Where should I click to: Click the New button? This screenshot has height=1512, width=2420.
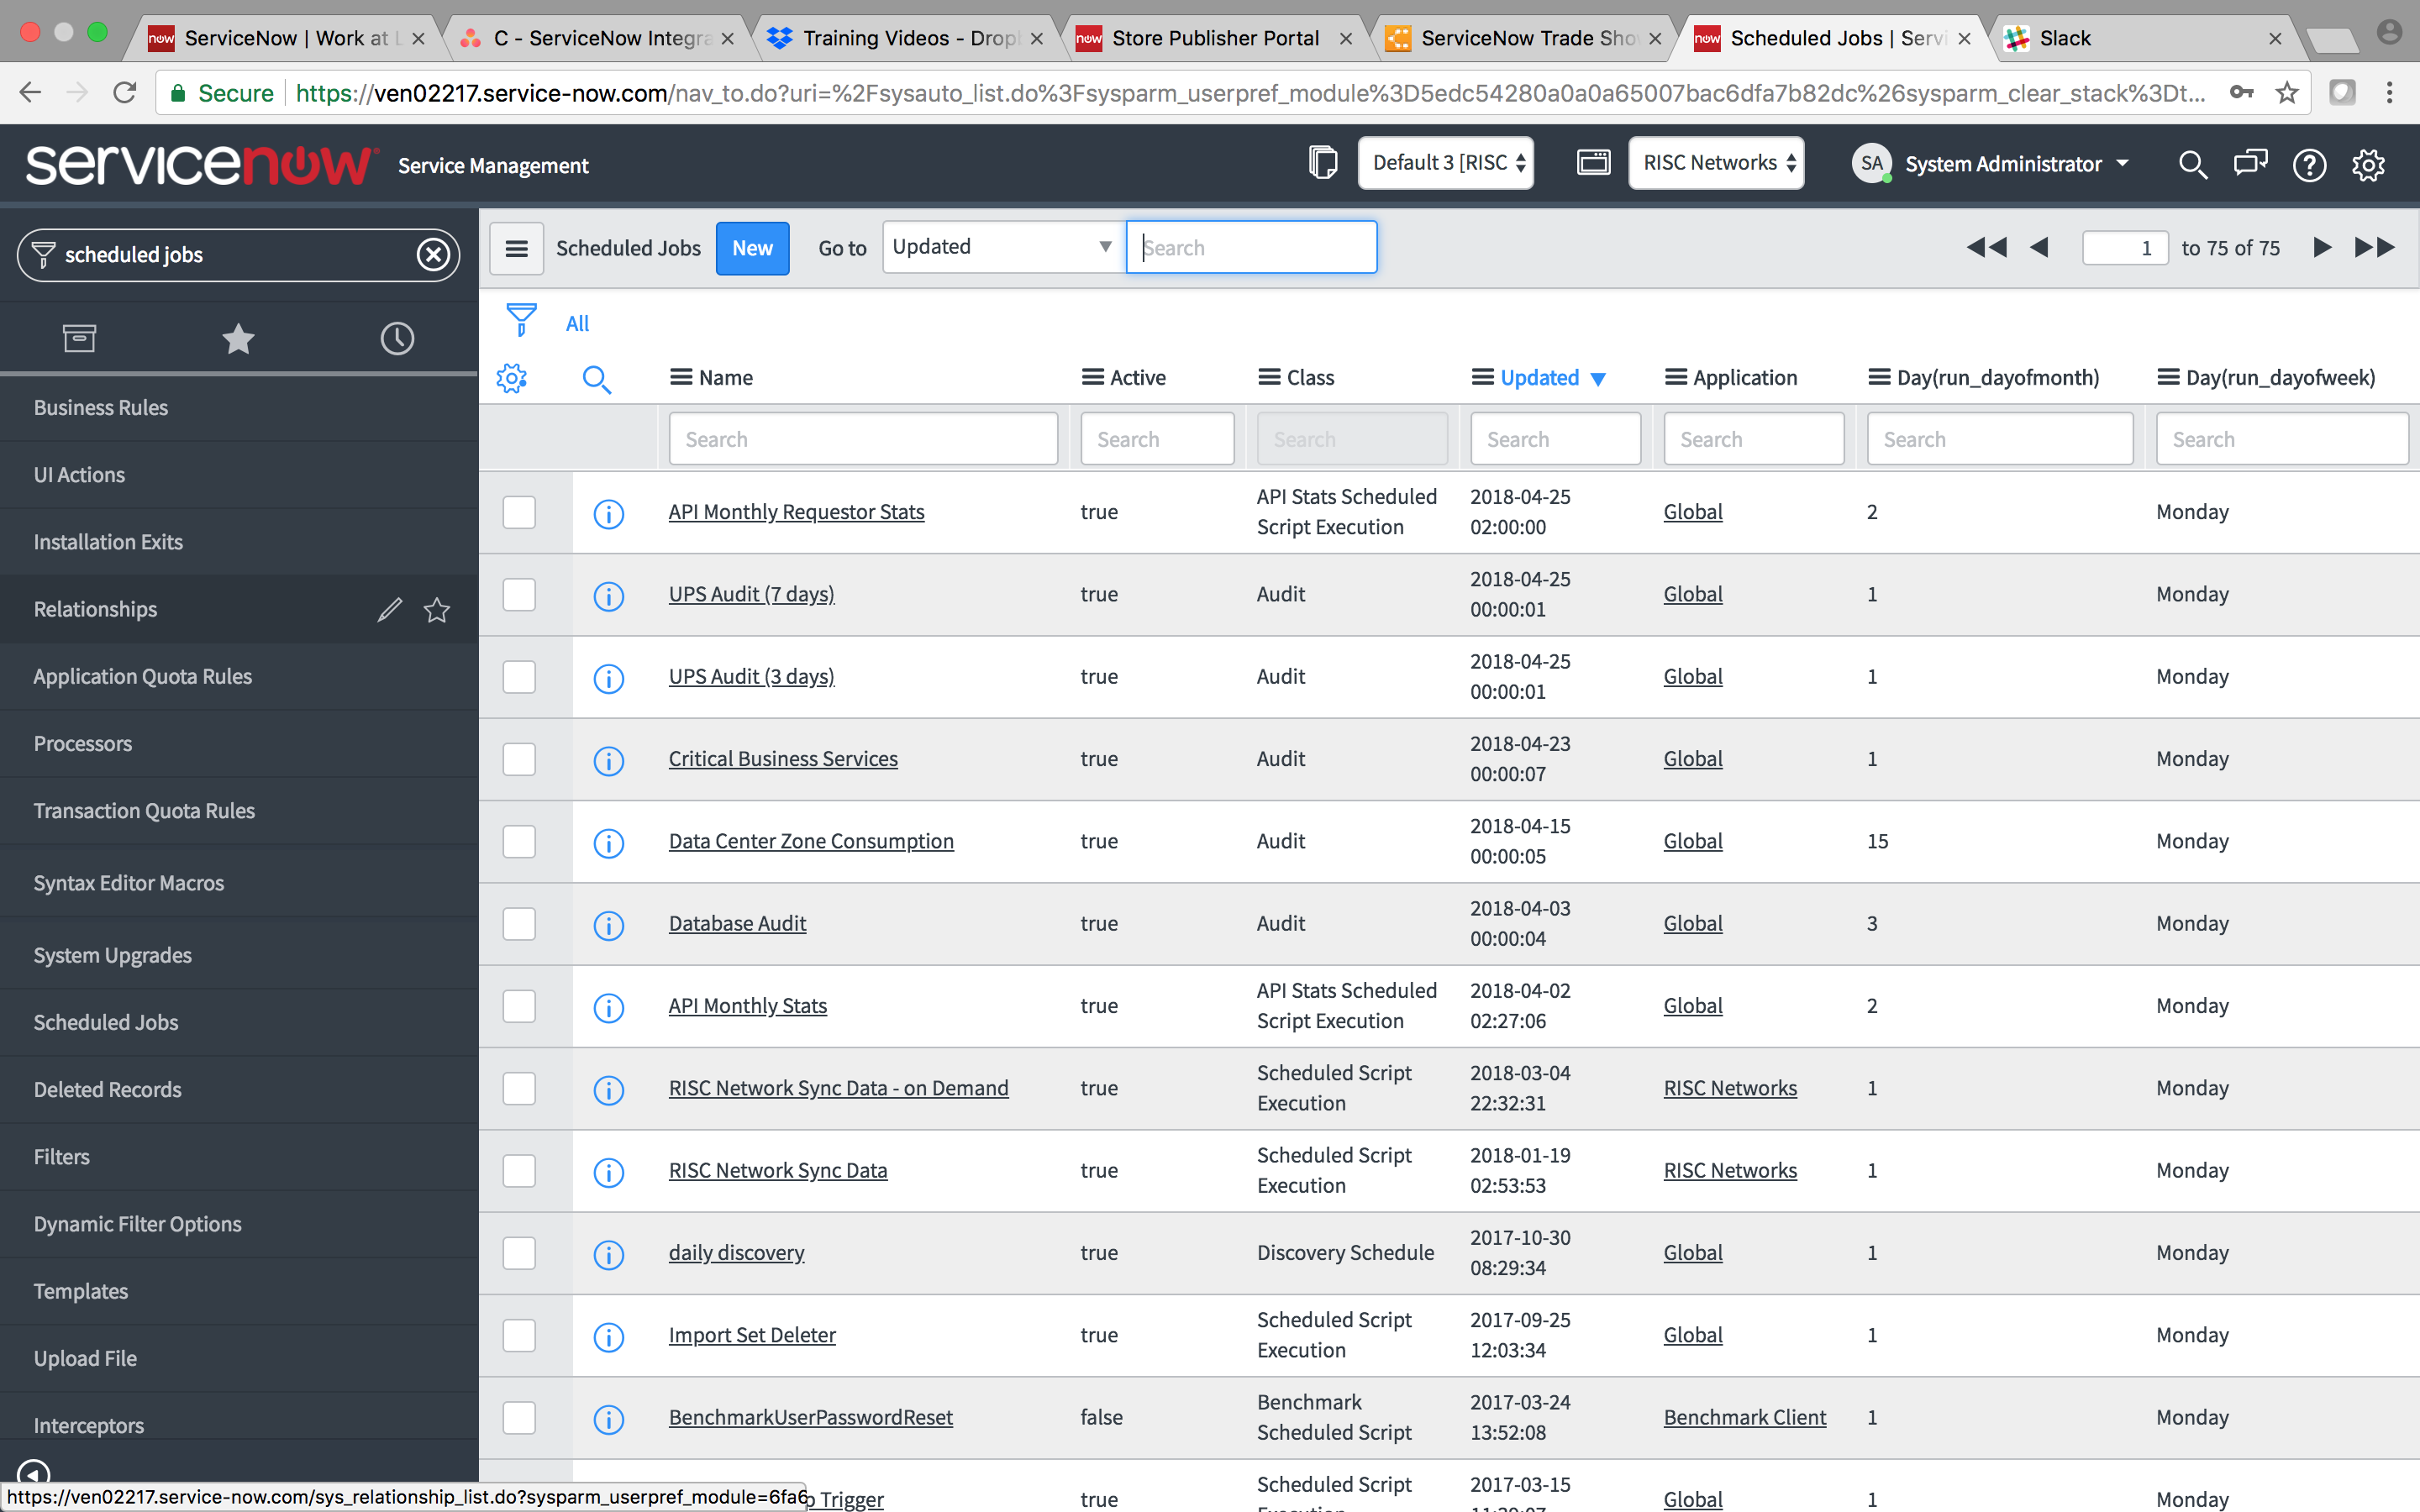pyautogui.click(x=752, y=248)
